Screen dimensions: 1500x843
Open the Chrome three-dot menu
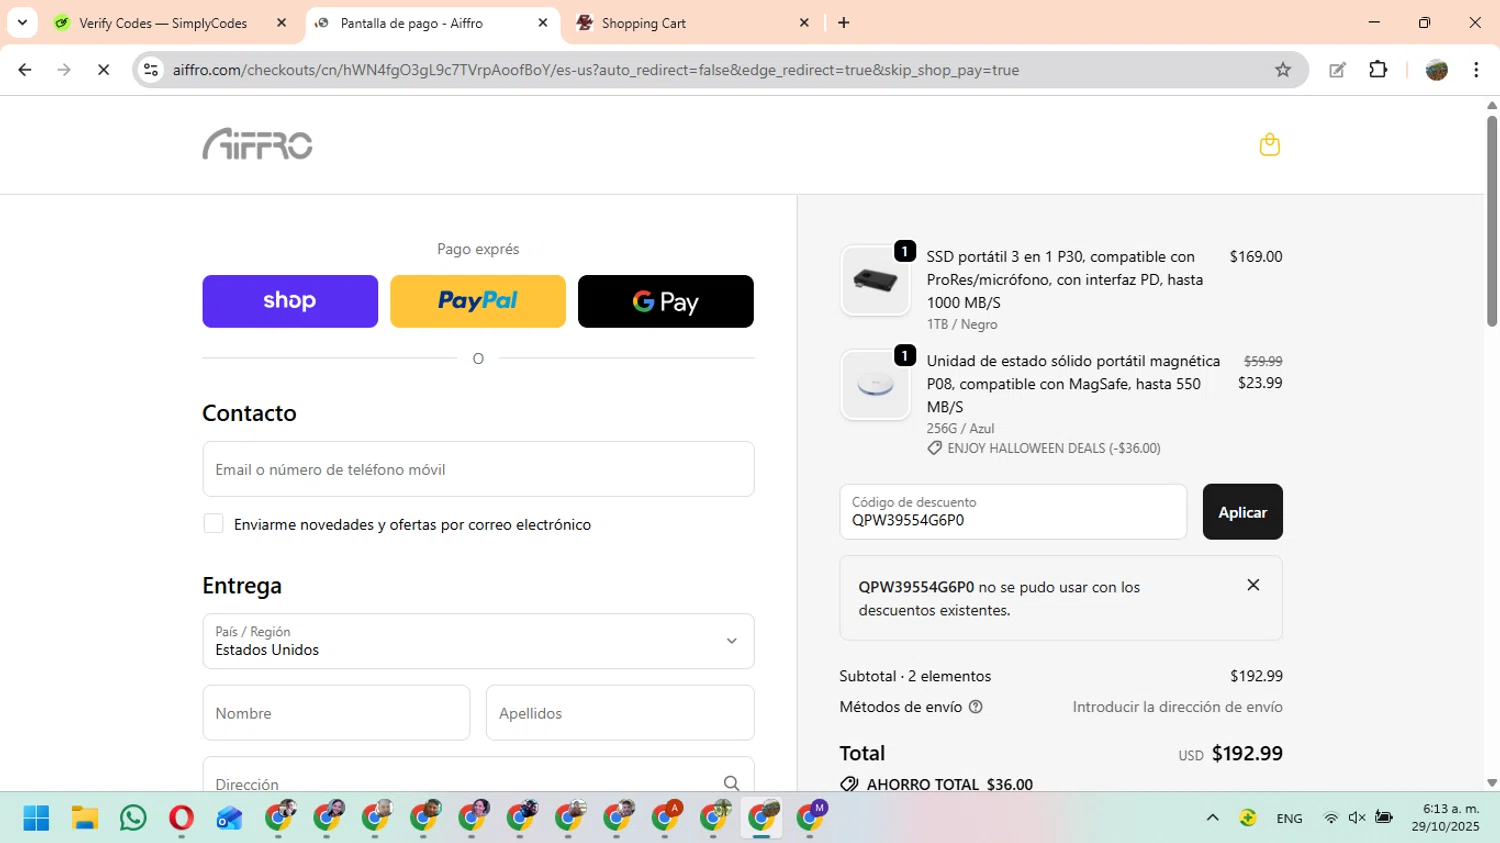click(x=1476, y=70)
